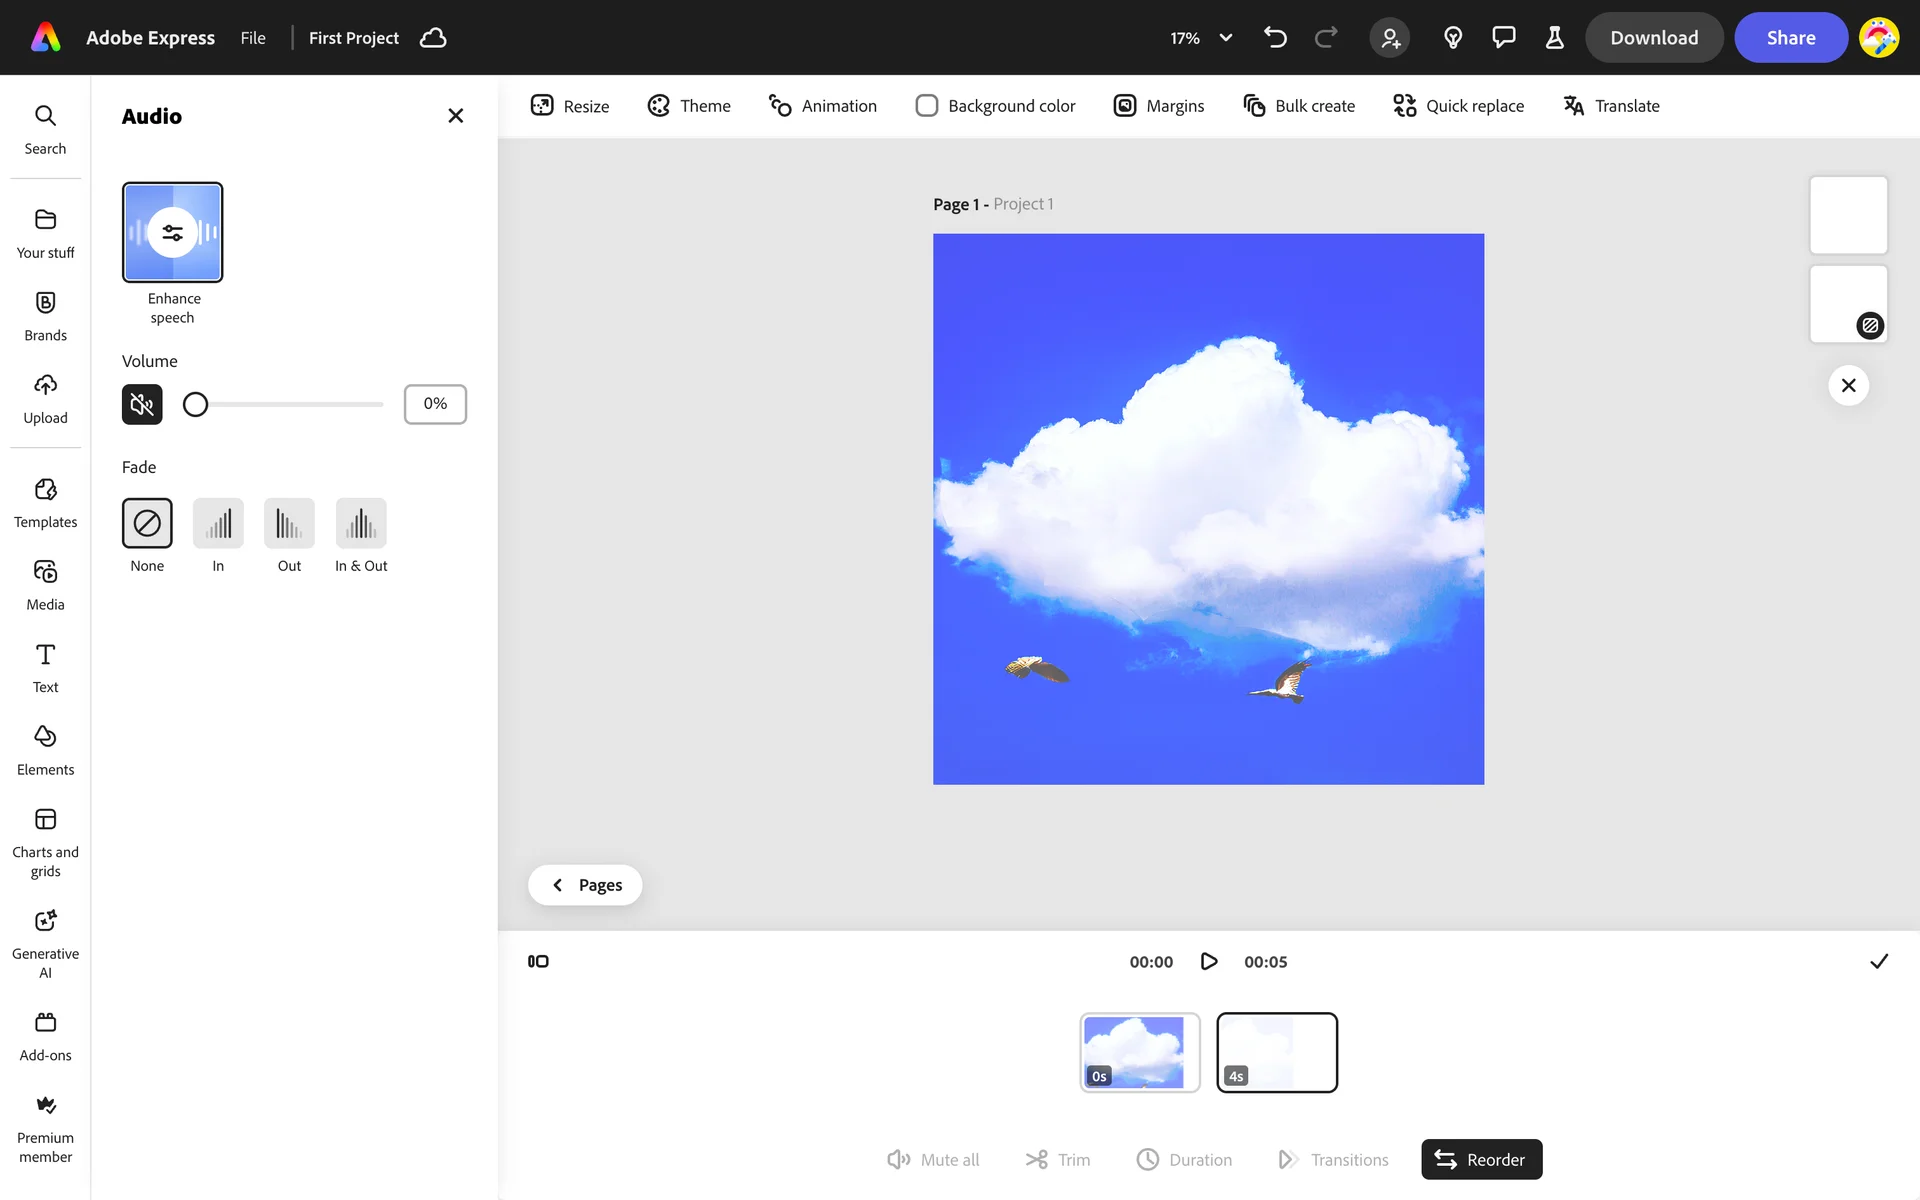Toggle the mute volume button

142,404
